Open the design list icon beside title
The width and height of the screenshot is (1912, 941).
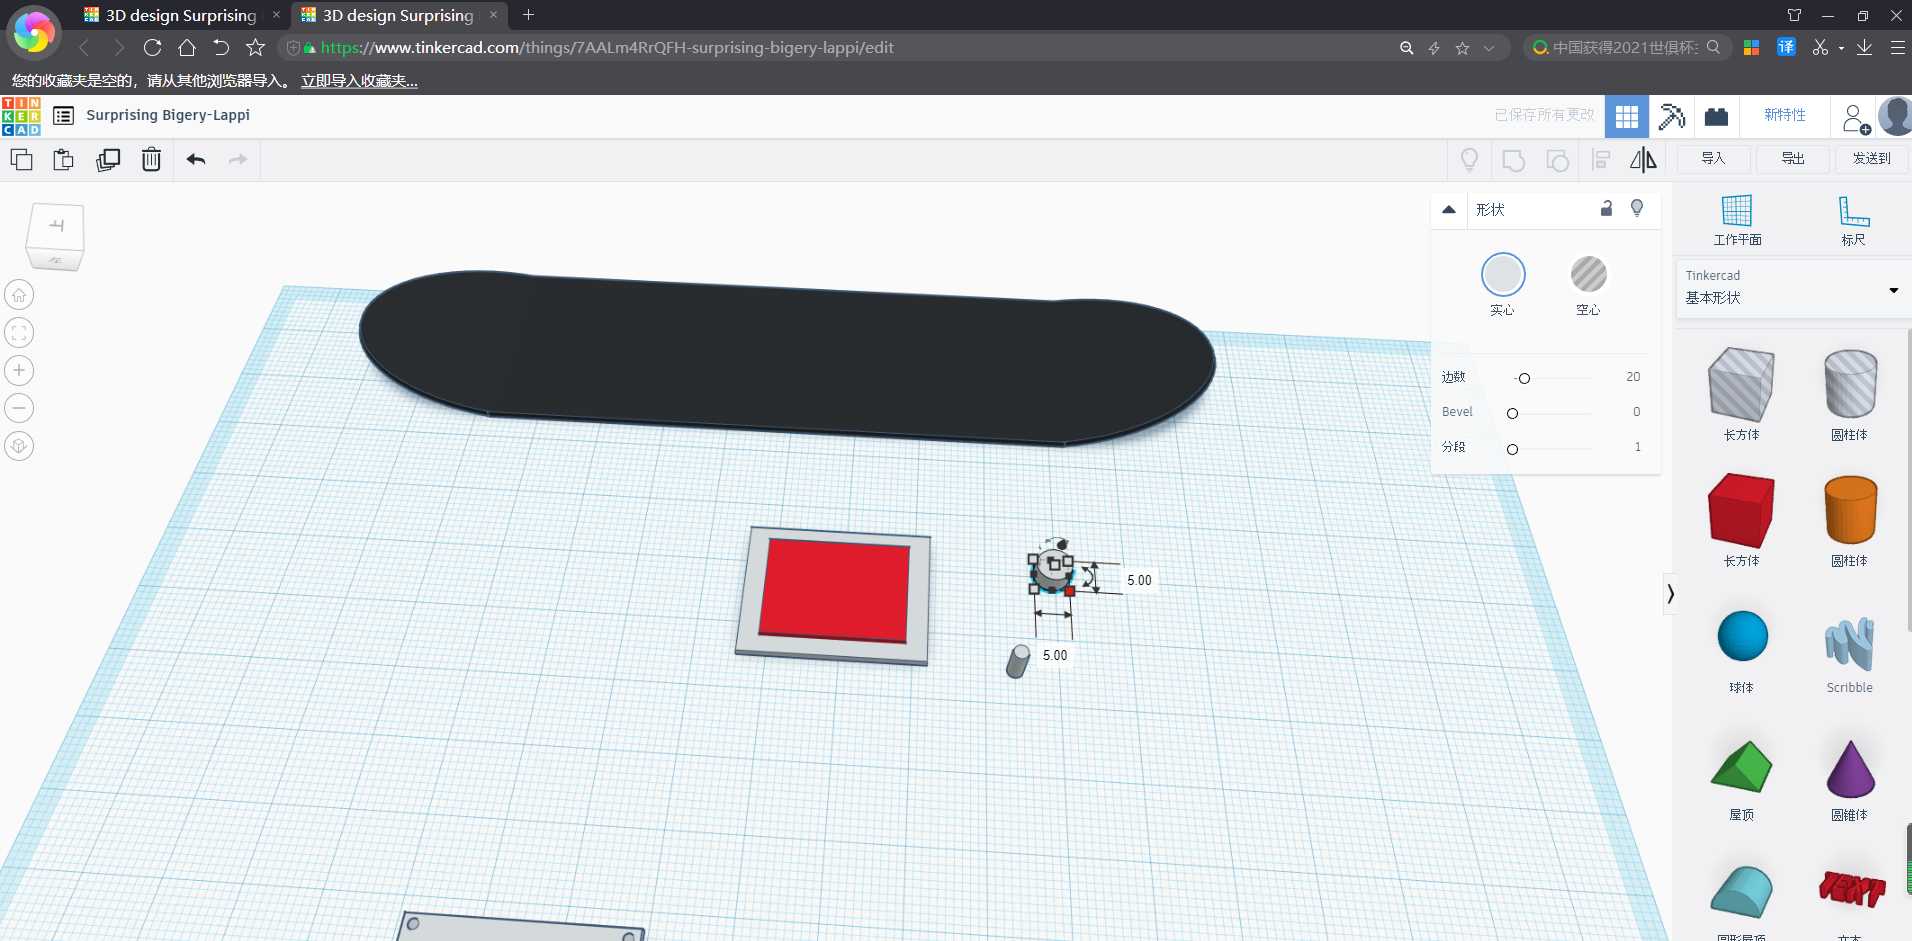tap(63, 116)
